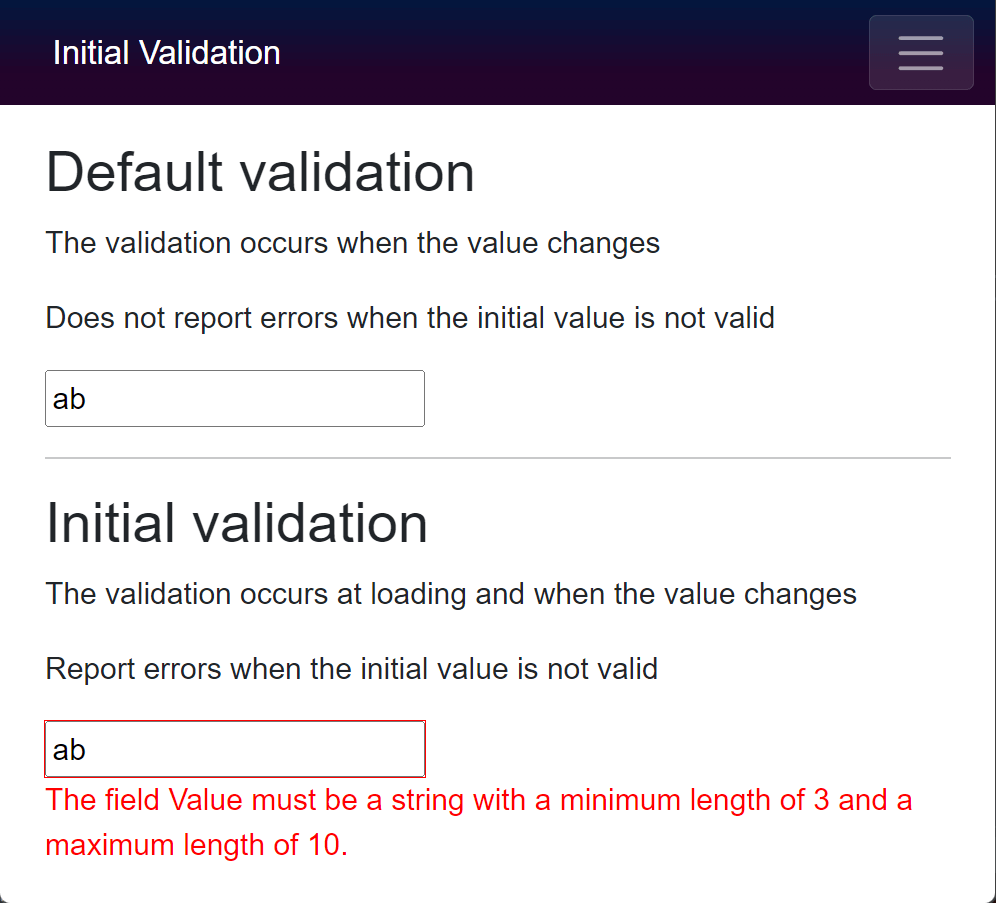Click the horizontal divider between the sections

click(x=498, y=458)
